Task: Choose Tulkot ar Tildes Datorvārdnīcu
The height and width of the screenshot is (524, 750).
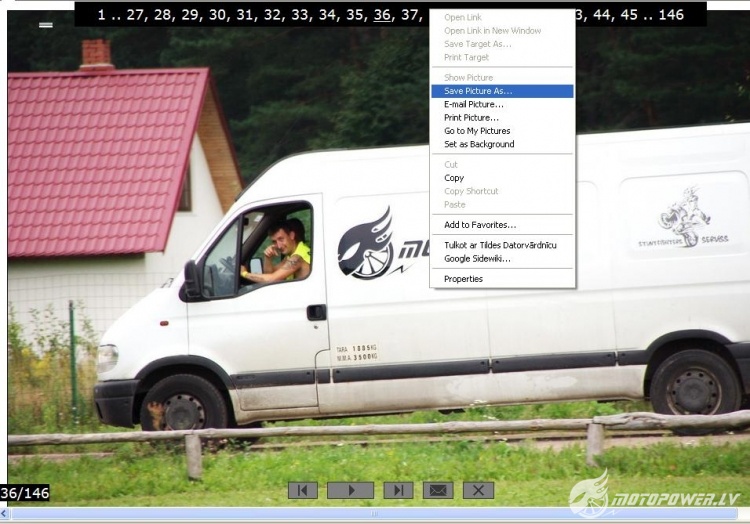Action: coord(502,245)
